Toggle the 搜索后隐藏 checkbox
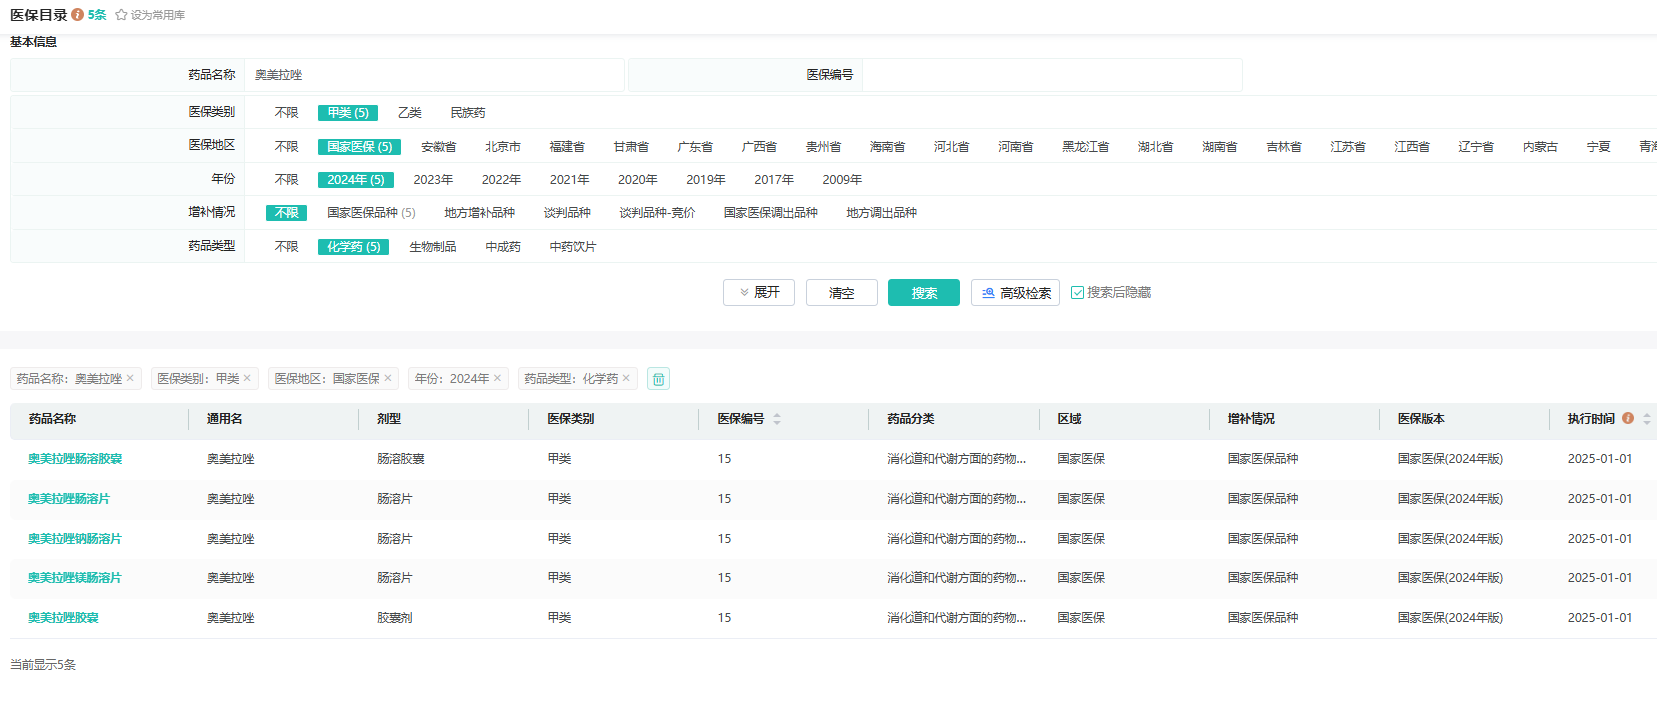1657x724 pixels. (1077, 293)
